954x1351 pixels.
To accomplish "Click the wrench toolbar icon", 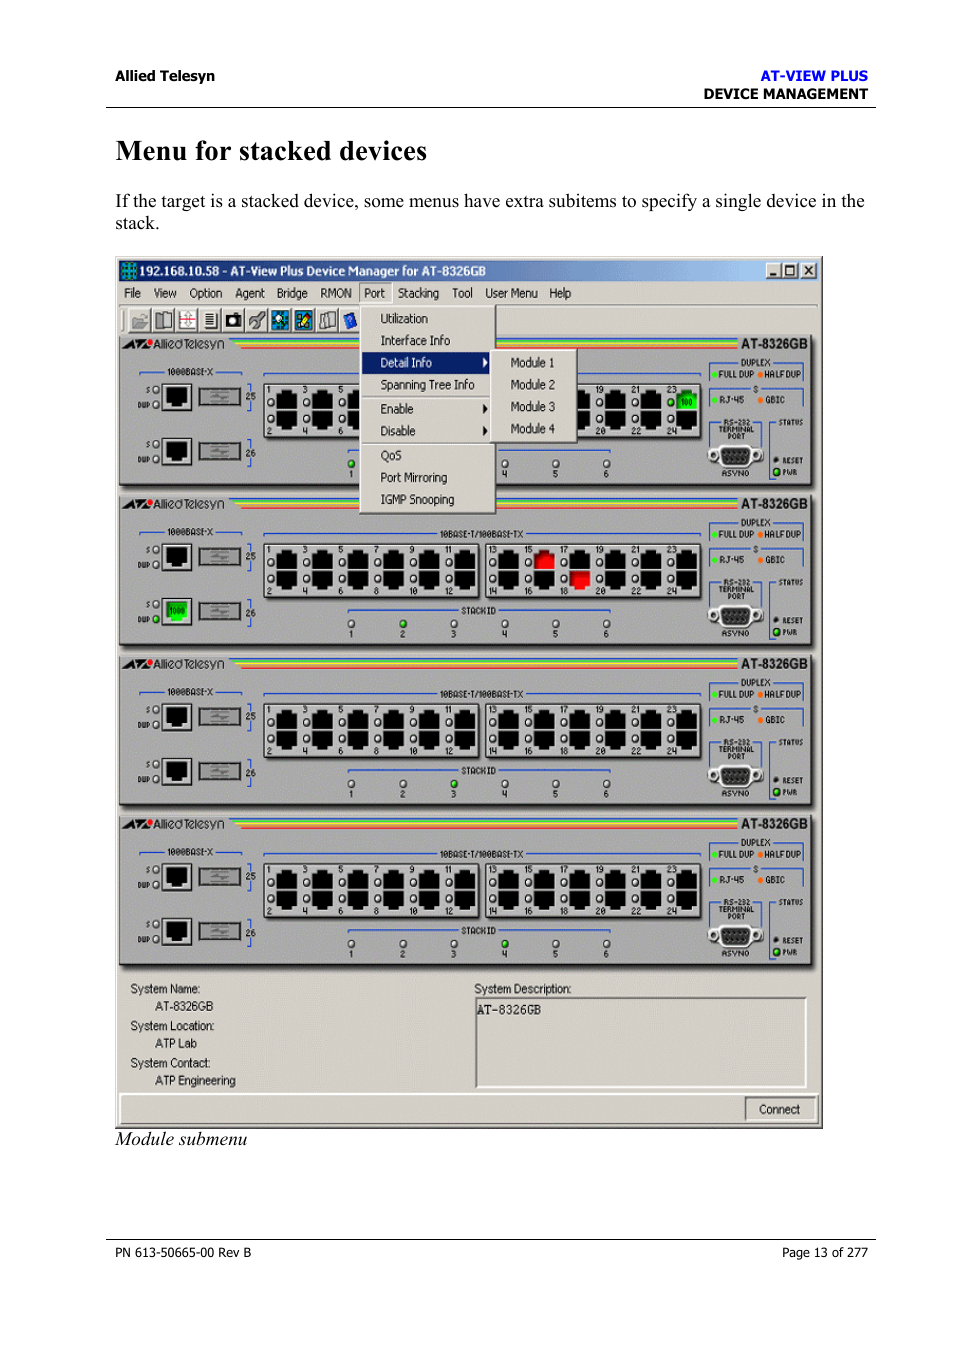I will click(x=257, y=320).
